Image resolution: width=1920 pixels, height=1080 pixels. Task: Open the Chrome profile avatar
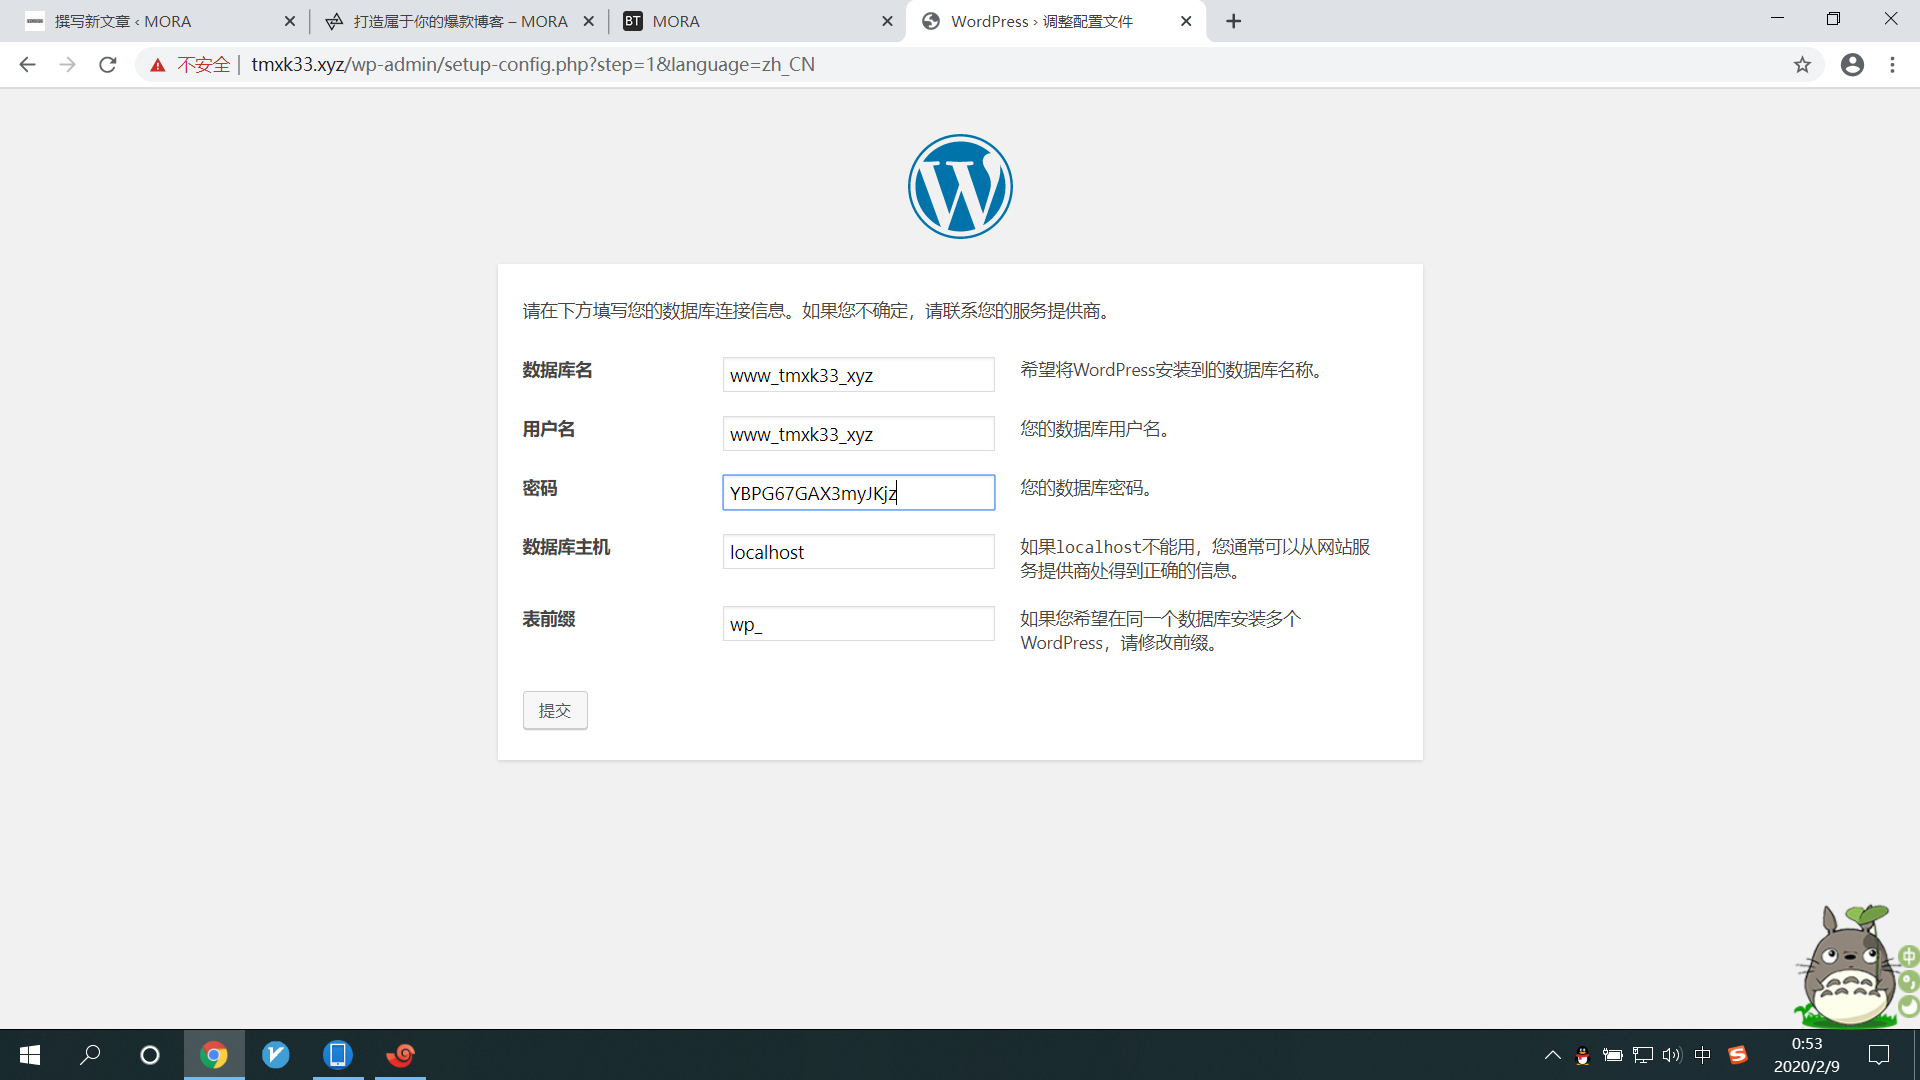(1852, 65)
